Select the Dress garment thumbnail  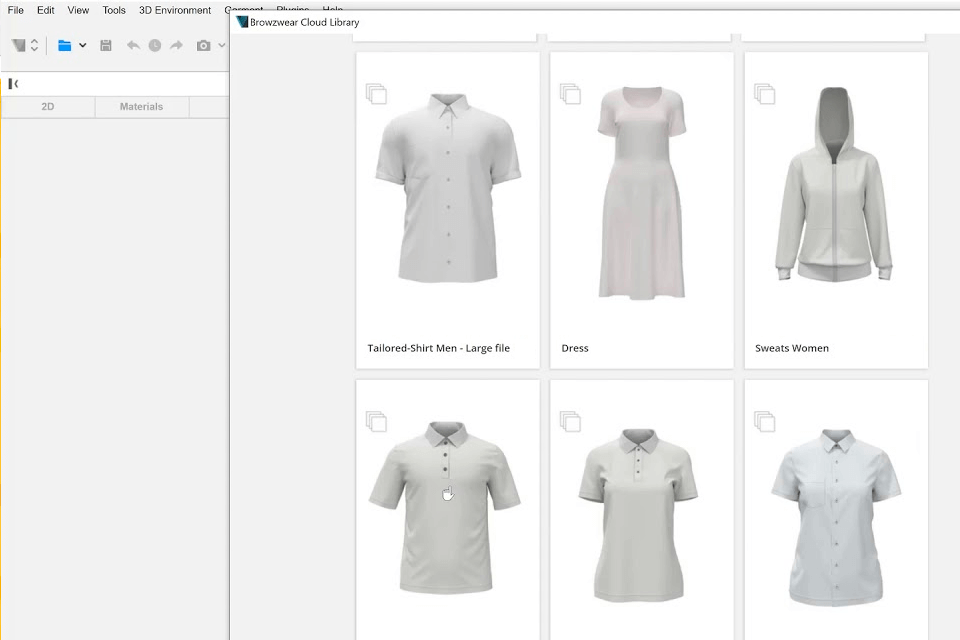pos(642,193)
